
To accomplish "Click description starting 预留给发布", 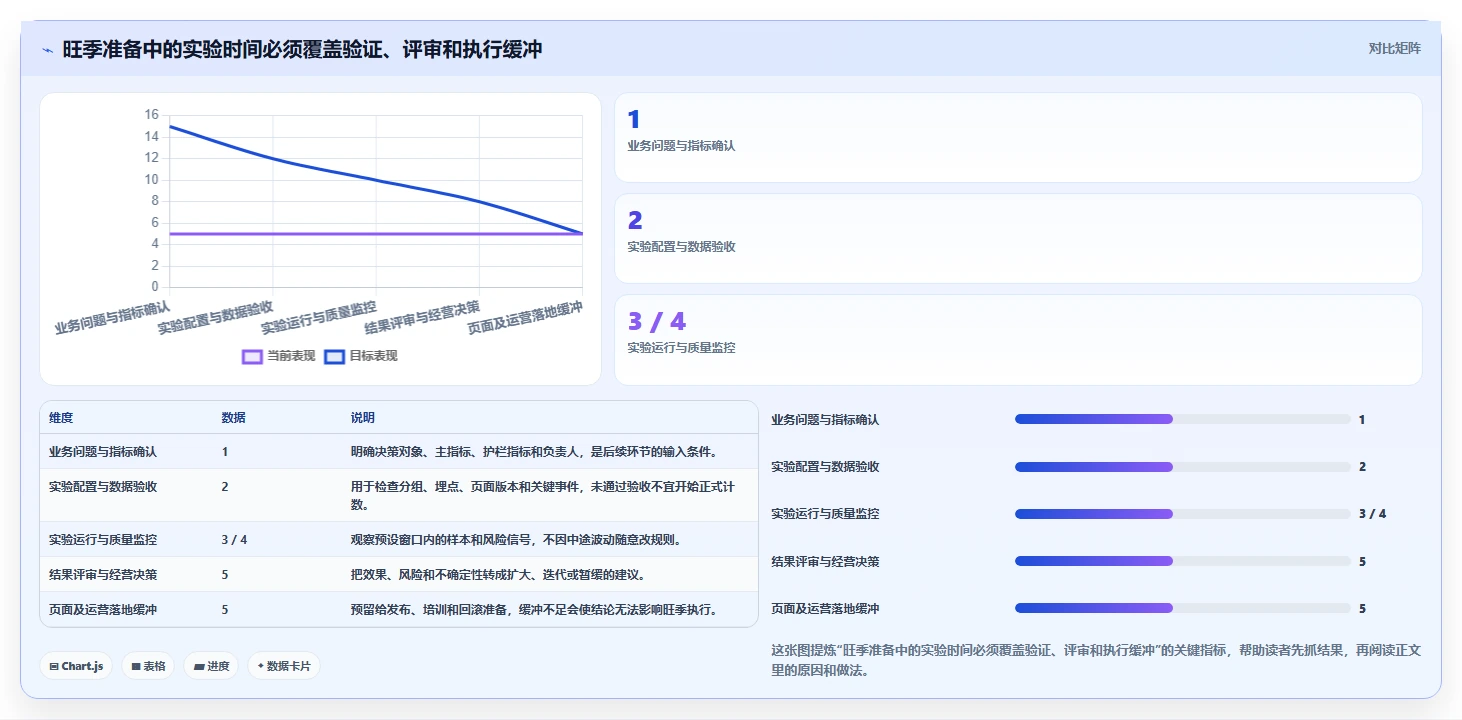I will click(x=534, y=610).
